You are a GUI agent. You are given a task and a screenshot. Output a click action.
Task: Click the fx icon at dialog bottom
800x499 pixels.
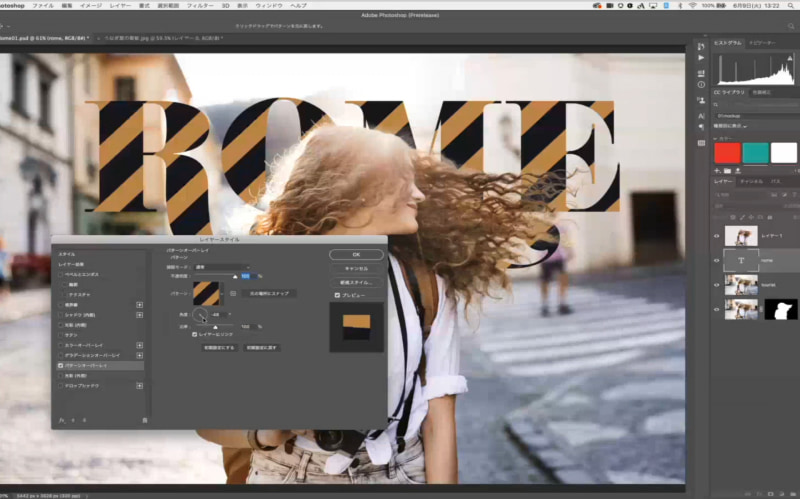(62, 420)
